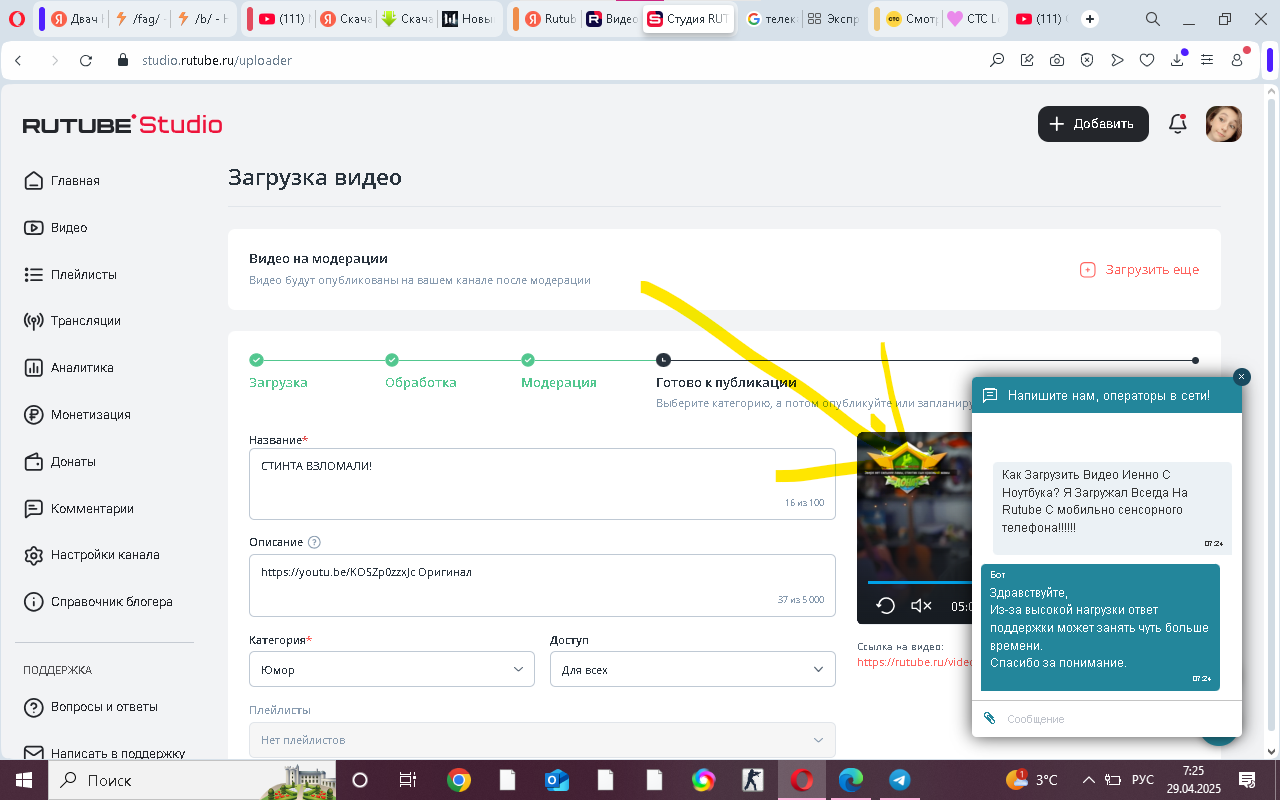This screenshot has width=1280, height=800.
Task: Open the Главная sidebar section
Action: click(x=62, y=181)
